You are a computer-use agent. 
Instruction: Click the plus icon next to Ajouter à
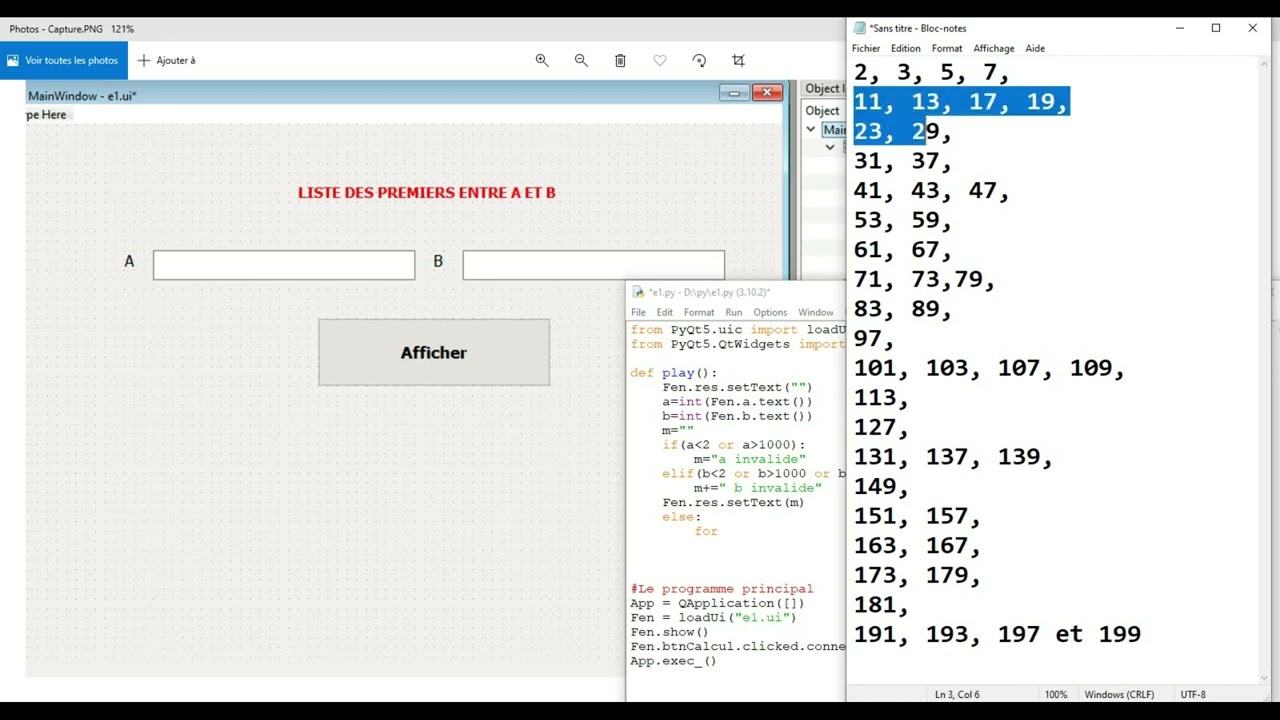point(144,60)
